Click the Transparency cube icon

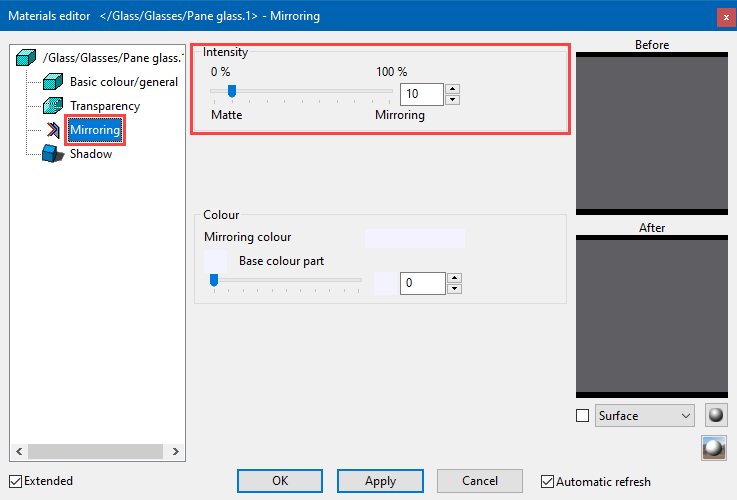coord(53,106)
